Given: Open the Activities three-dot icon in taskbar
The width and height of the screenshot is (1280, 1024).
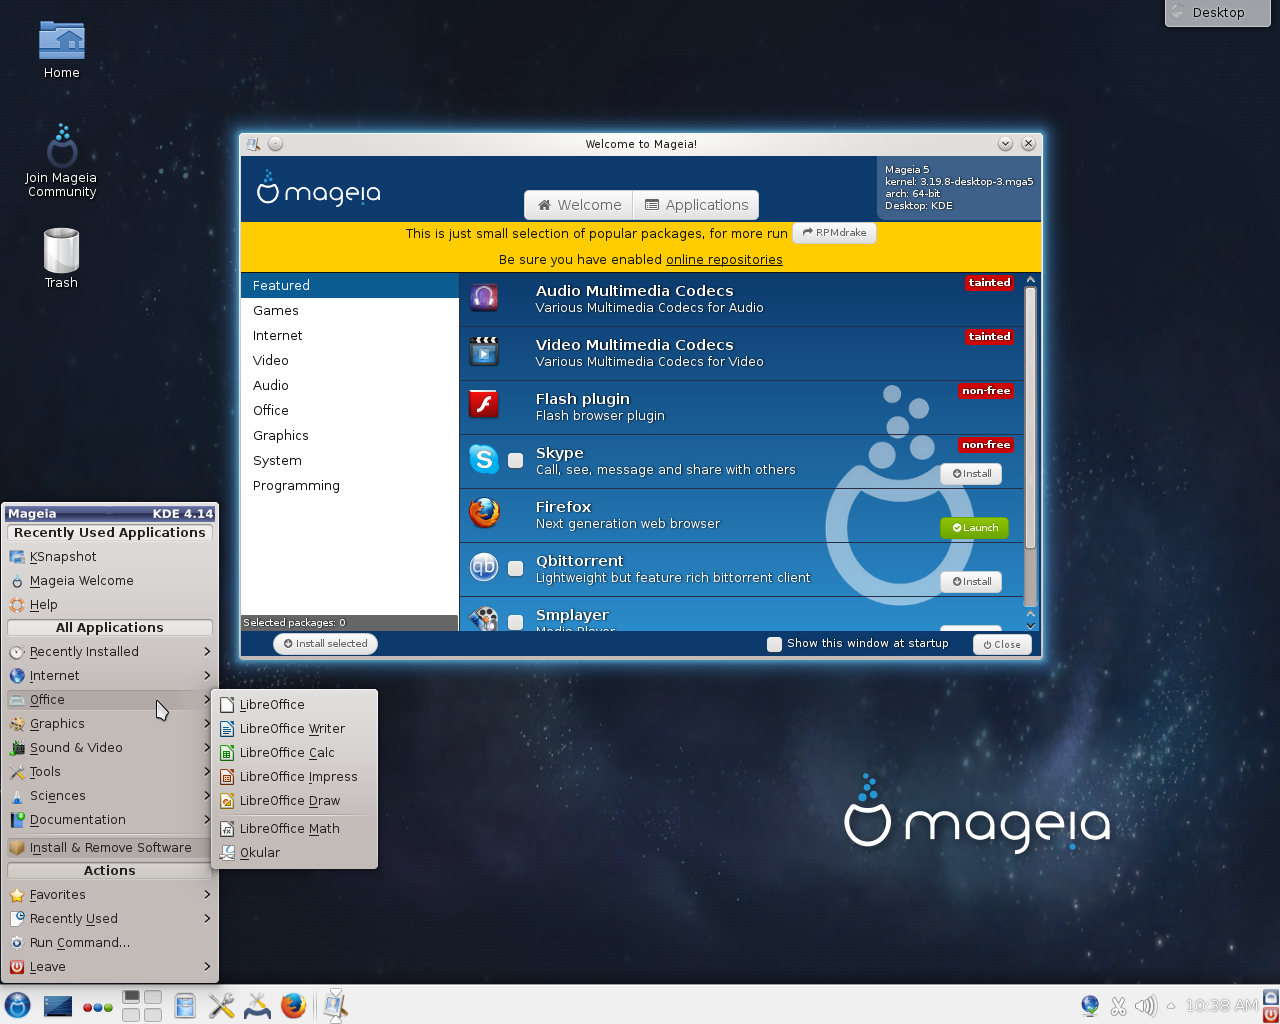Looking at the screenshot, I should 97,1007.
